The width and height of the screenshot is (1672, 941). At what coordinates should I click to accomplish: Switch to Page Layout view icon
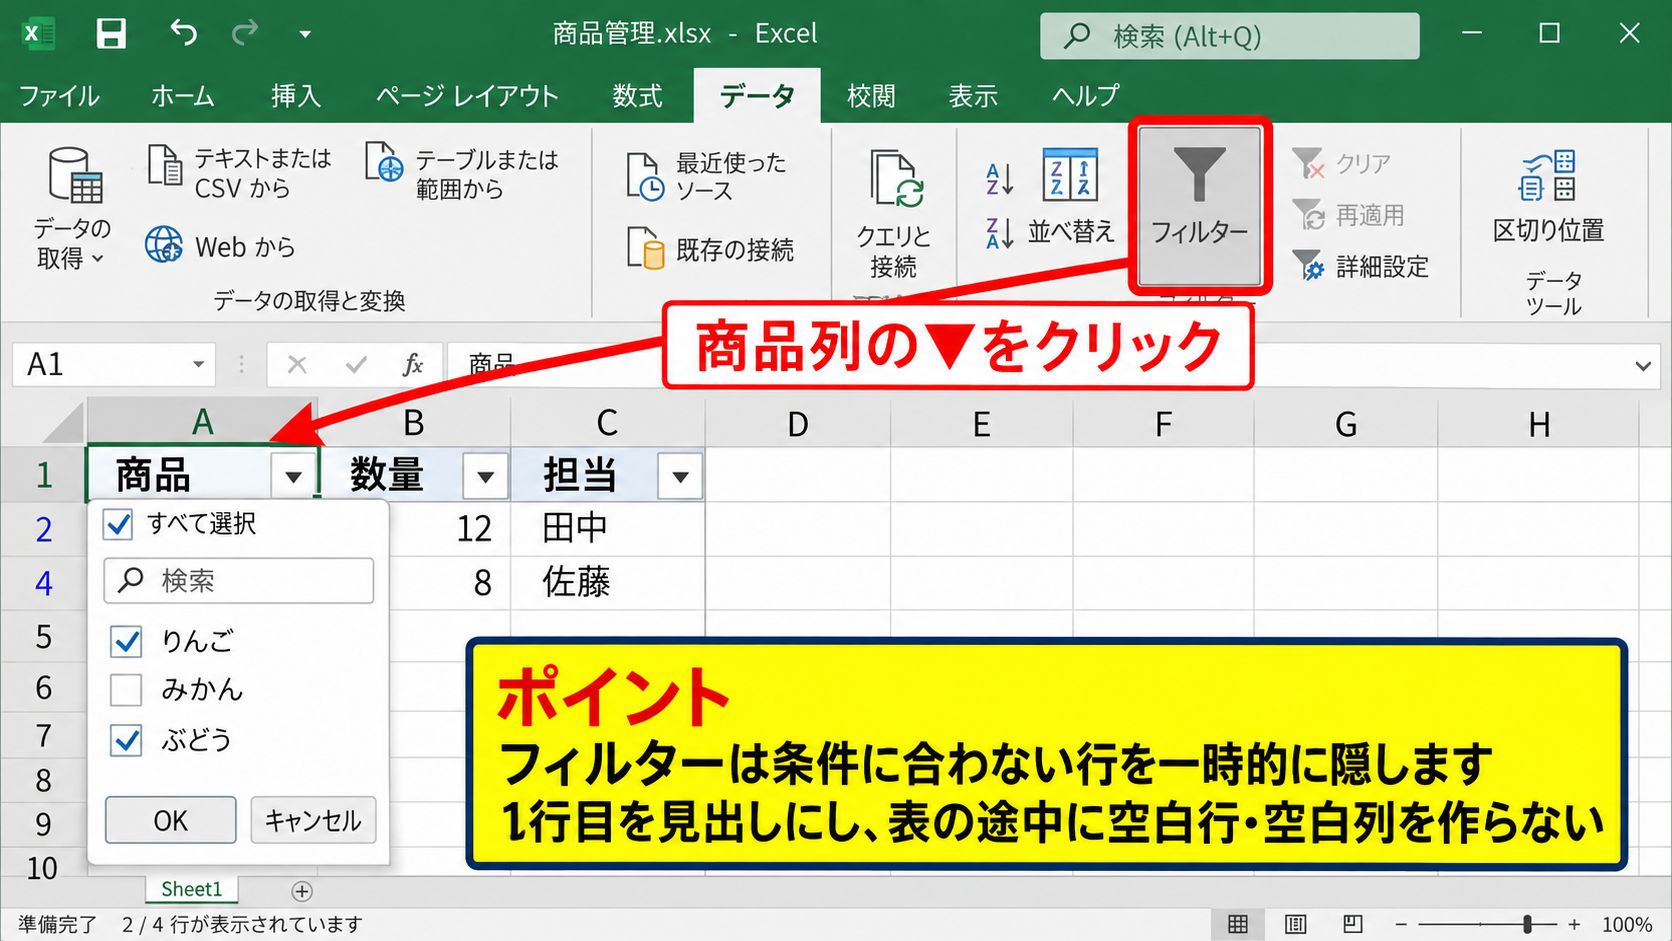click(x=1295, y=924)
